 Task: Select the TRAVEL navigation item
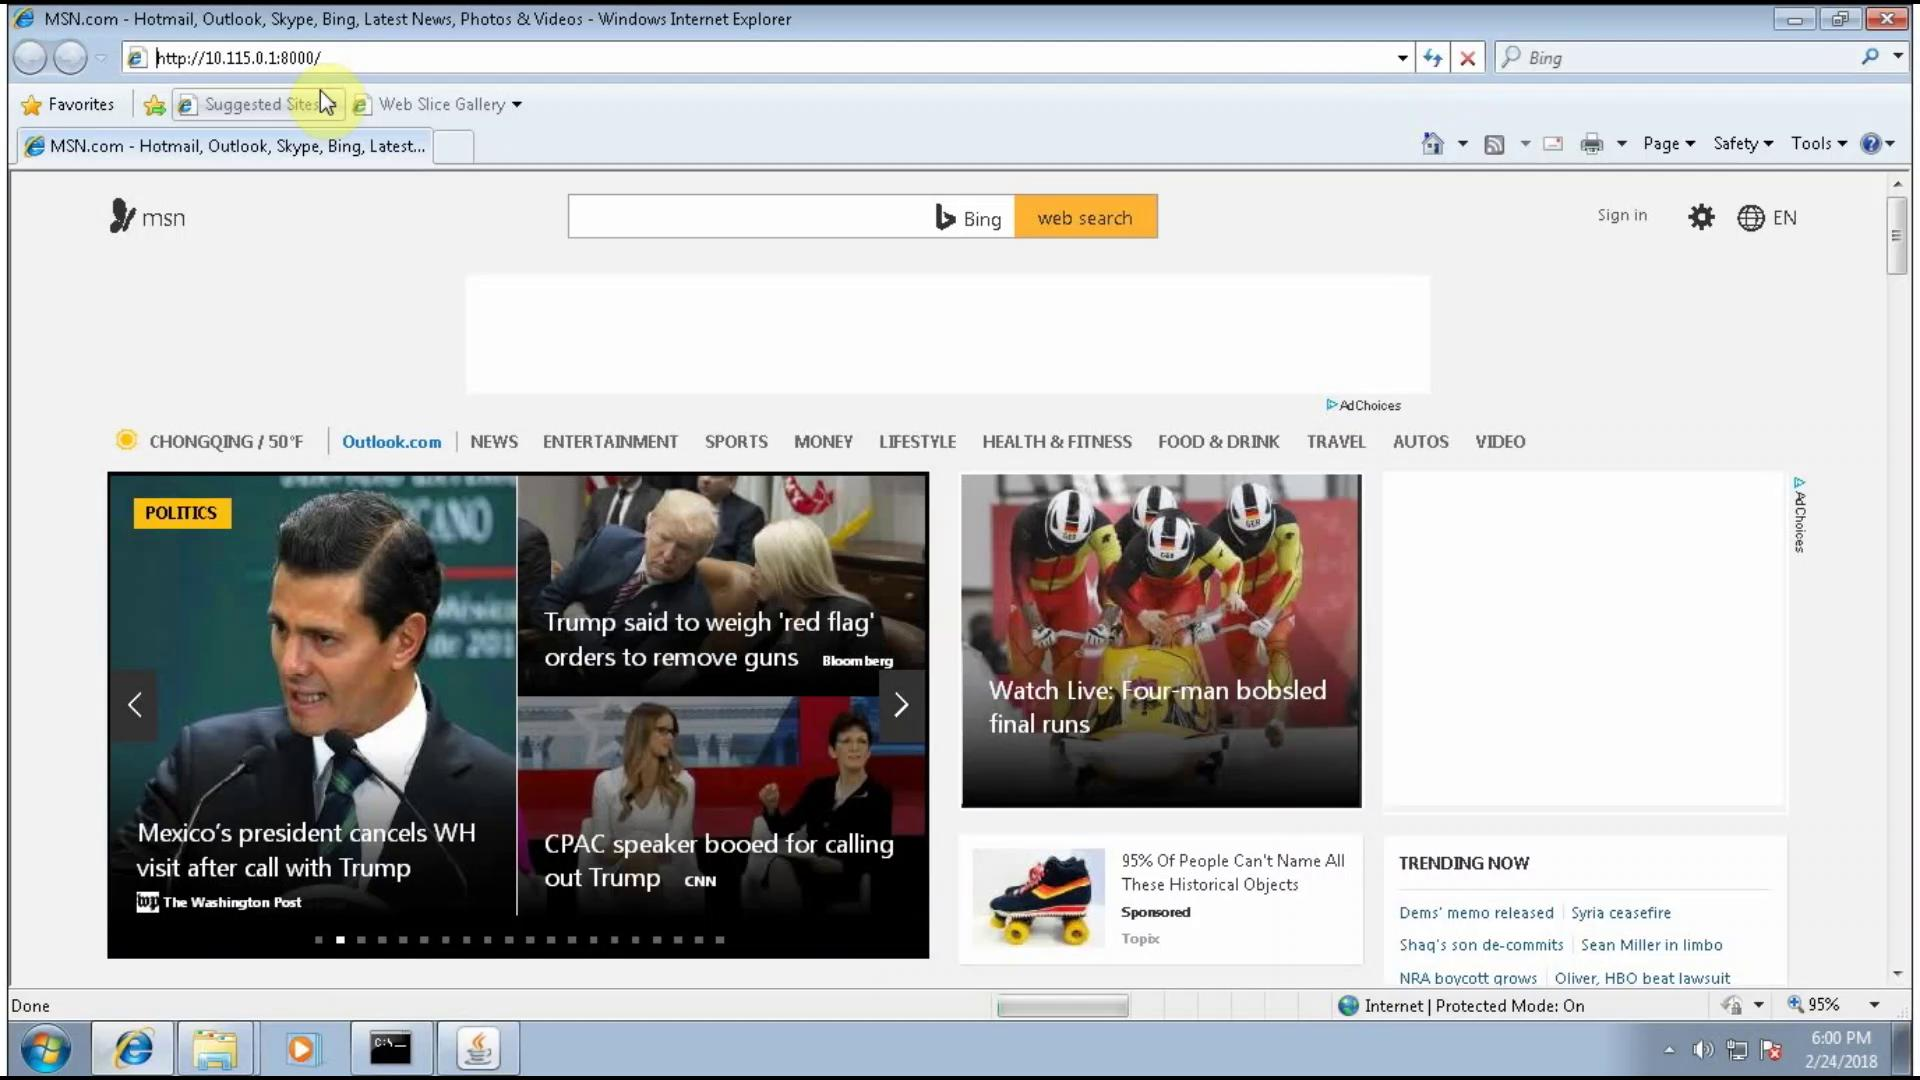pos(1336,442)
